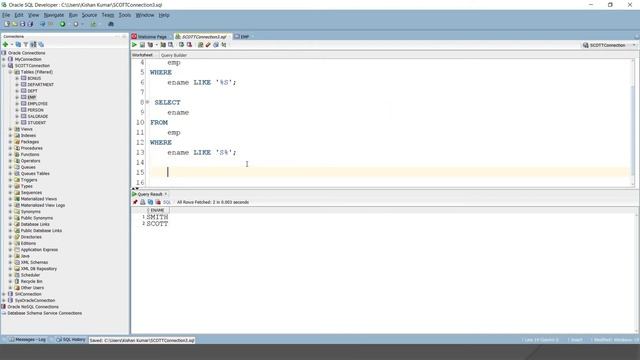This screenshot has width=640, height=360.
Task: Click the New file icon in main toolbar
Action: coord(7,24)
